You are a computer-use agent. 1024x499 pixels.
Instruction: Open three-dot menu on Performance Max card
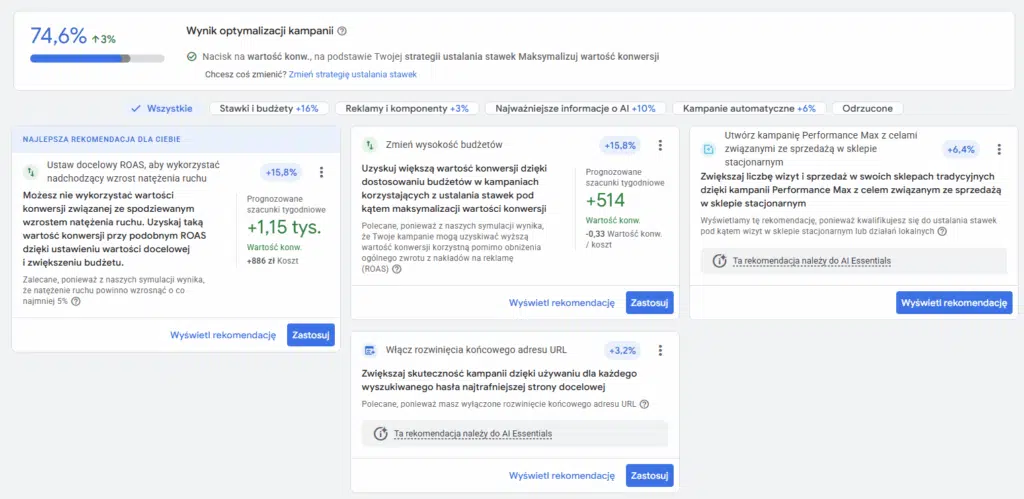pos(999,150)
